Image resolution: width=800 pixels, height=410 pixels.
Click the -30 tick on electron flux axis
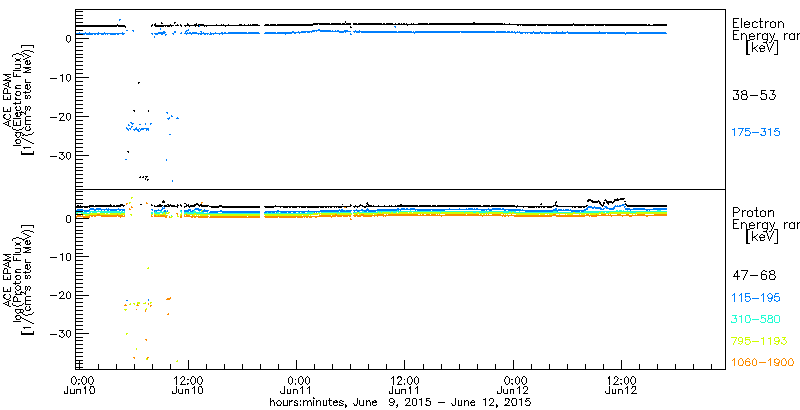[60, 156]
